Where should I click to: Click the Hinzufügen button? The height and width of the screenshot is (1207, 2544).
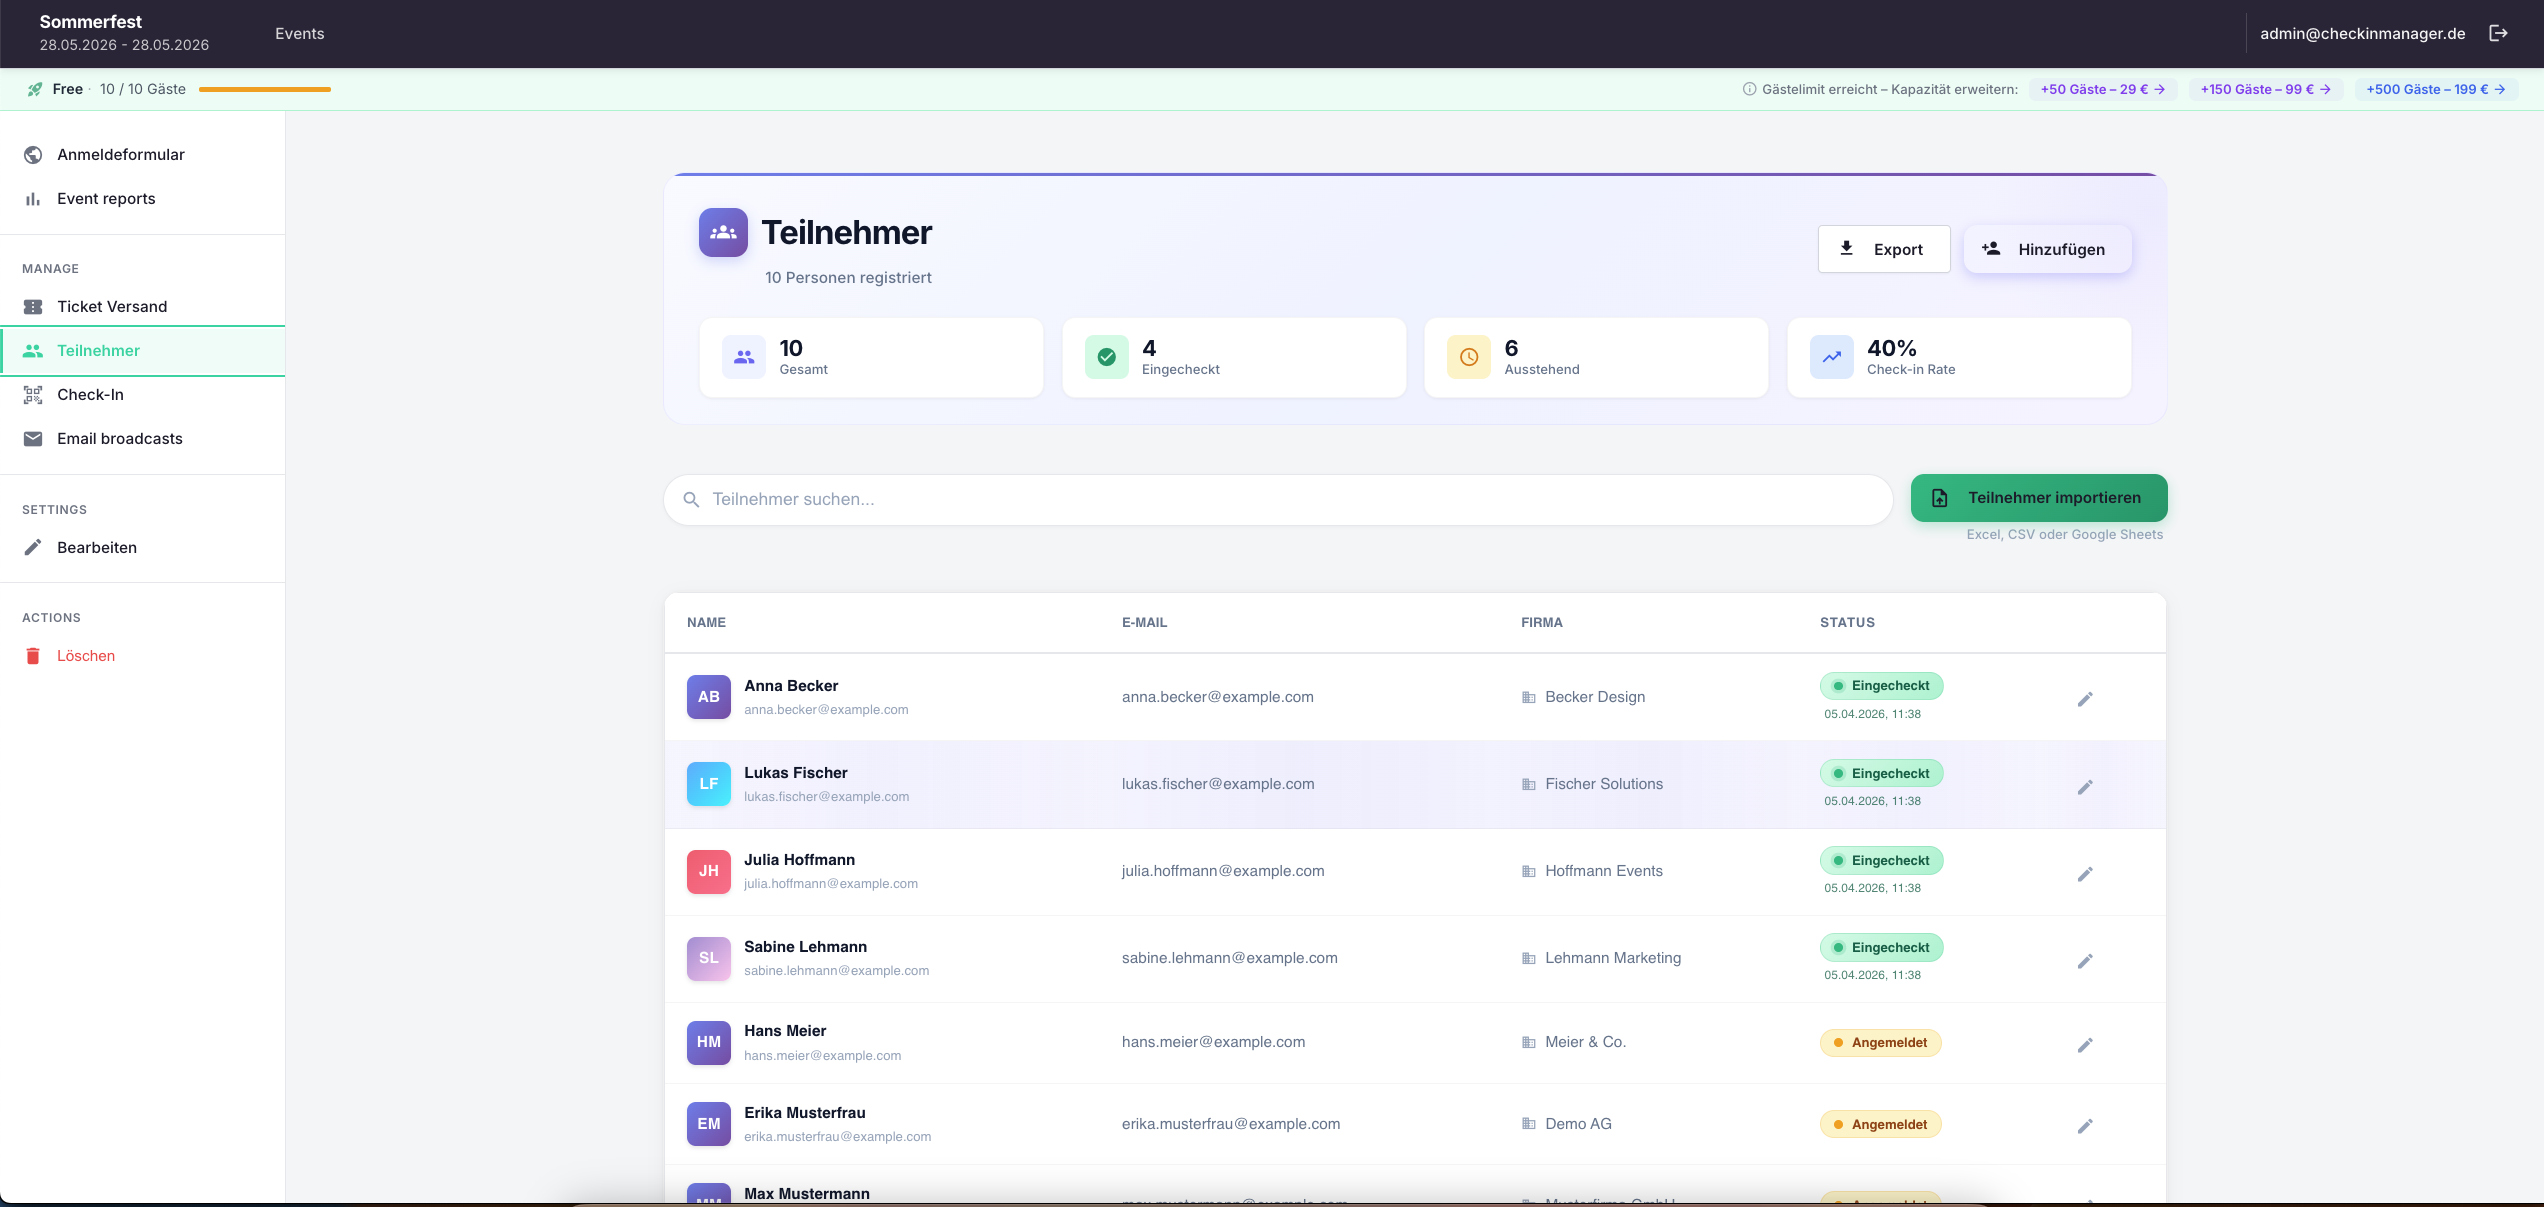tap(2046, 249)
